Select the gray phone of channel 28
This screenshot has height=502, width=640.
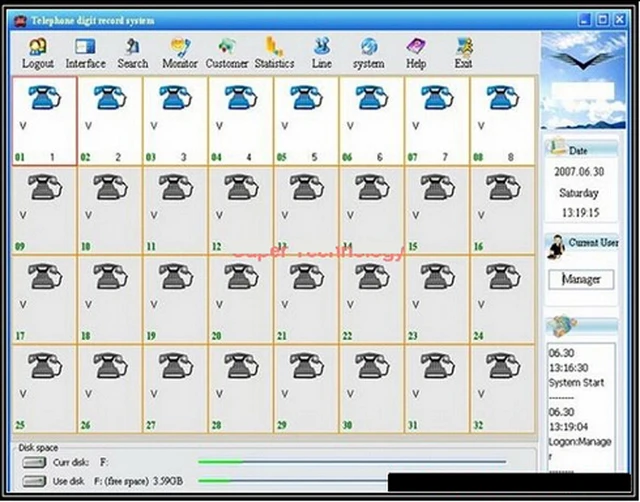click(x=241, y=365)
